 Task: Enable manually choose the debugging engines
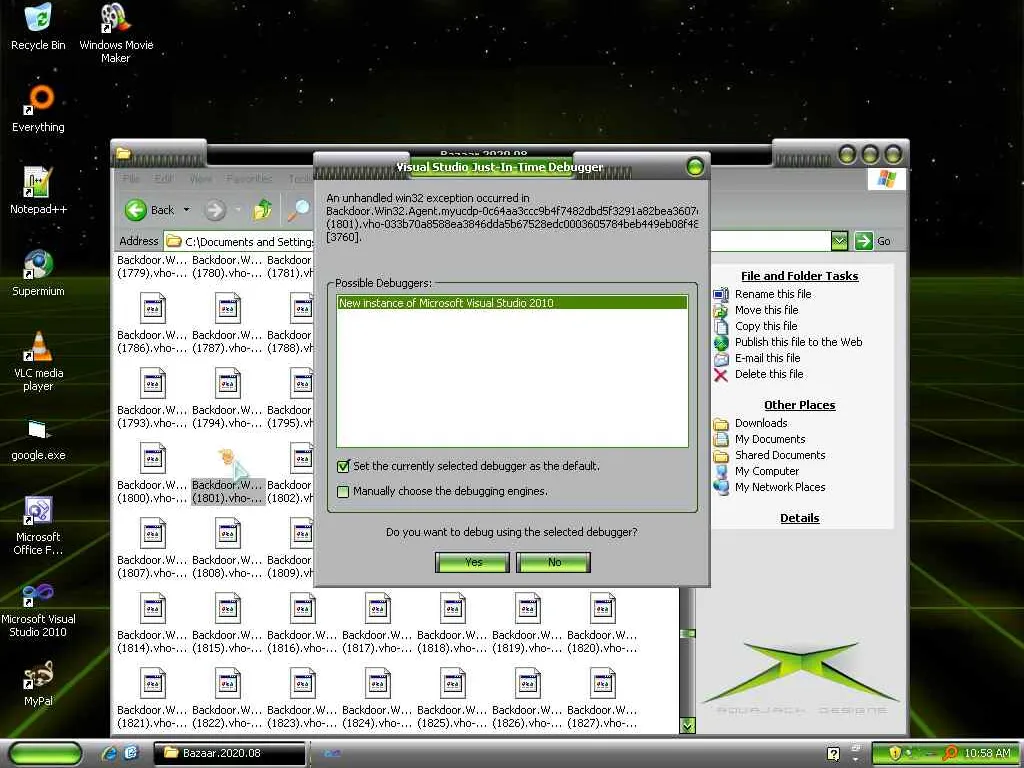[343, 491]
